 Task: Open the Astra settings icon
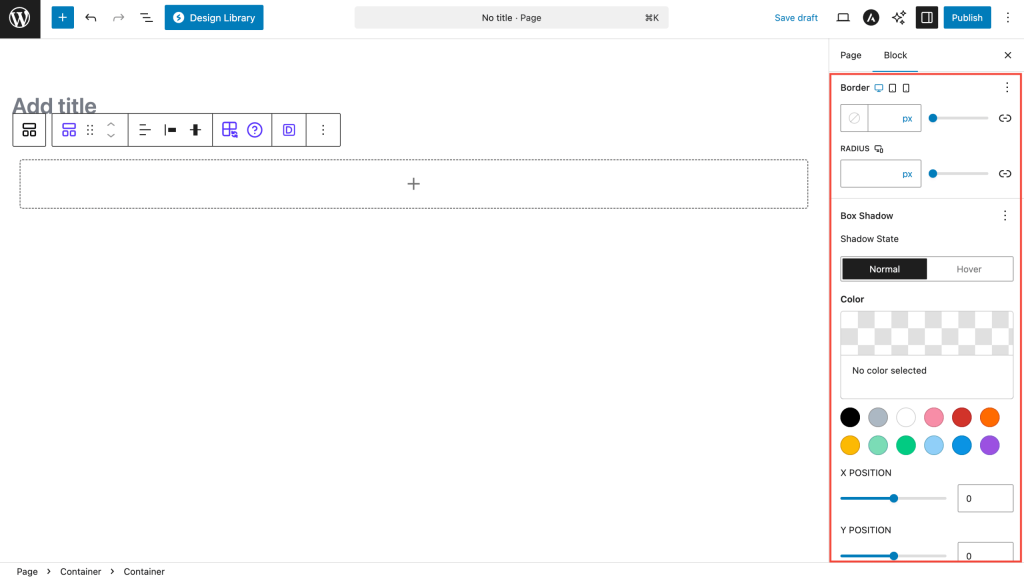(x=871, y=18)
